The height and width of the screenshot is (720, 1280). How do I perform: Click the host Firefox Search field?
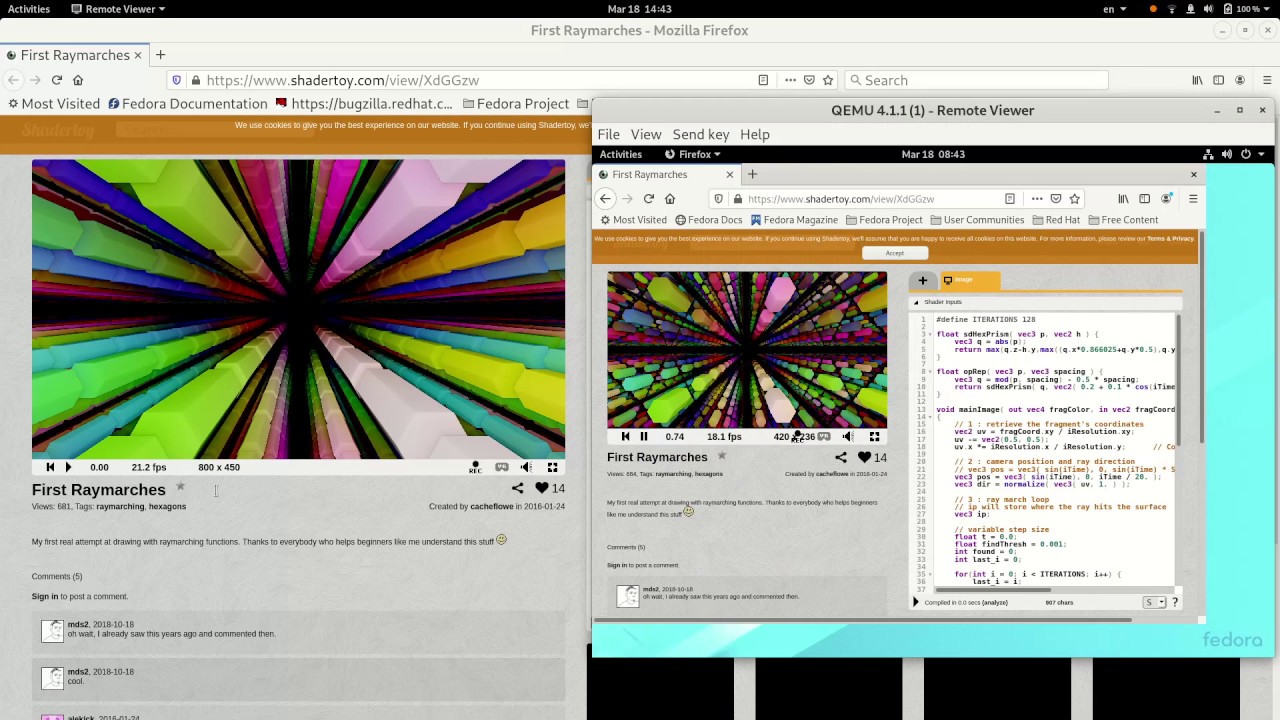tap(976, 80)
